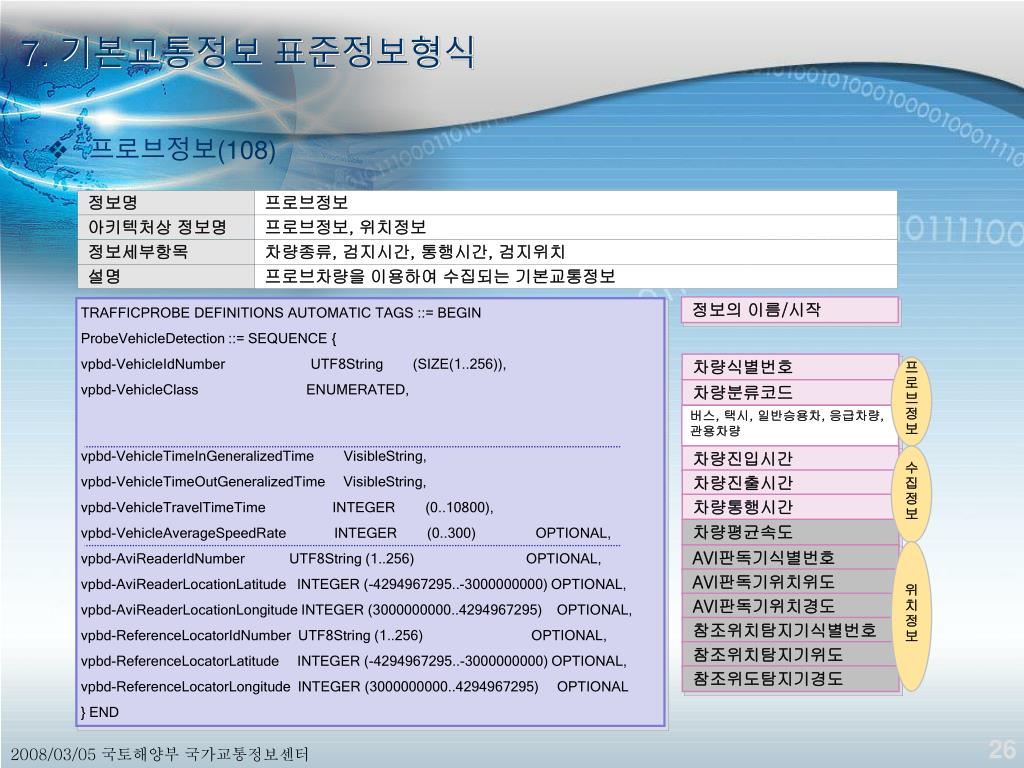Click the 'AVI판독기위치경도' label box
This screenshot has height=768, width=1024.
point(790,606)
